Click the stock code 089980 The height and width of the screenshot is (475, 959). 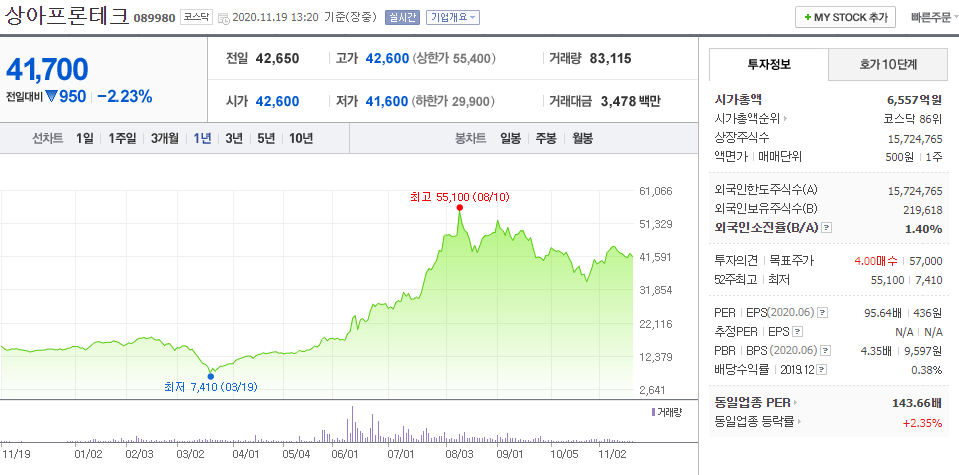pos(155,18)
